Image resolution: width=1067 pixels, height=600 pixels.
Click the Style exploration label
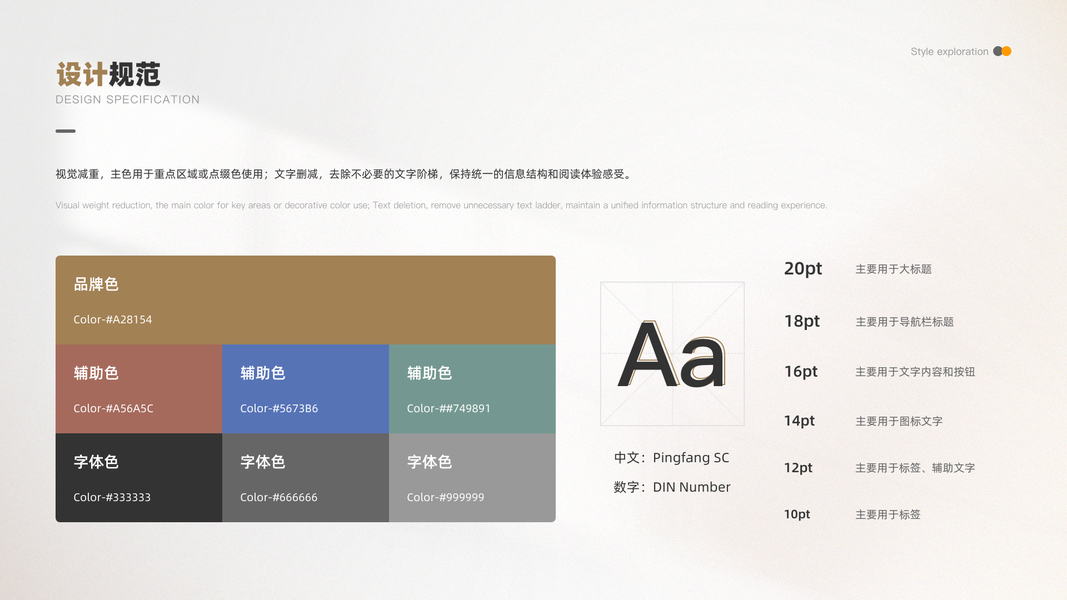point(949,52)
